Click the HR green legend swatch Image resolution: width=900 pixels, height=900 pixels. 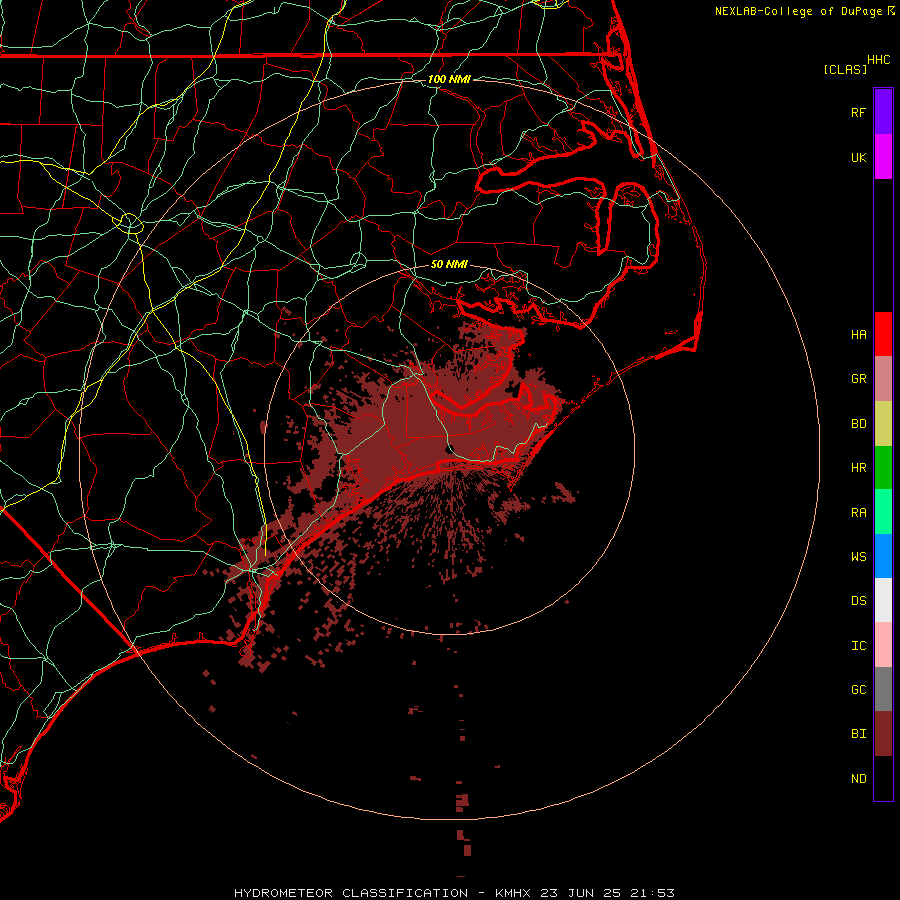coord(883,468)
